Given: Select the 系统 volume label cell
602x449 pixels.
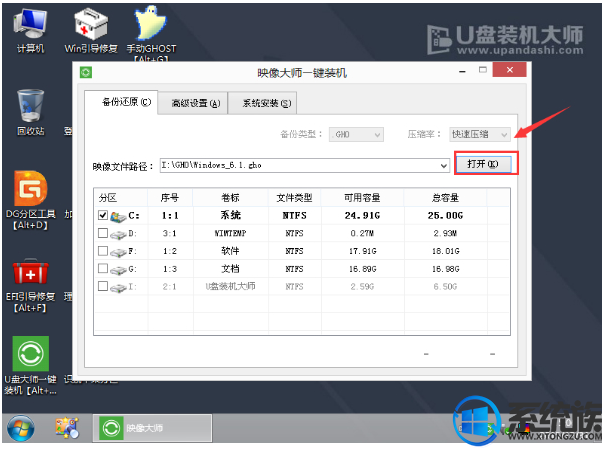Looking at the screenshot, I should tap(230, 215).
